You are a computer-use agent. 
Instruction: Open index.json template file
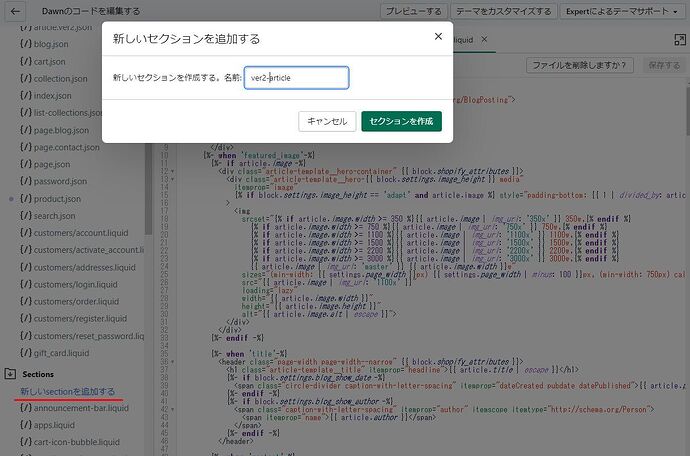coord(52,96)
